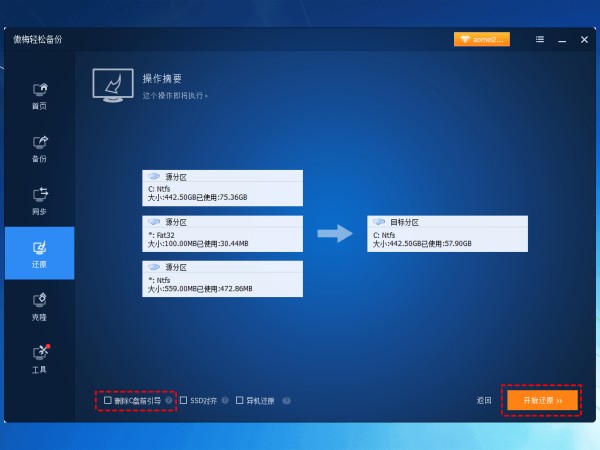
Task: Click help icon next to 删除C盘前引导
Action: (169, 400)
